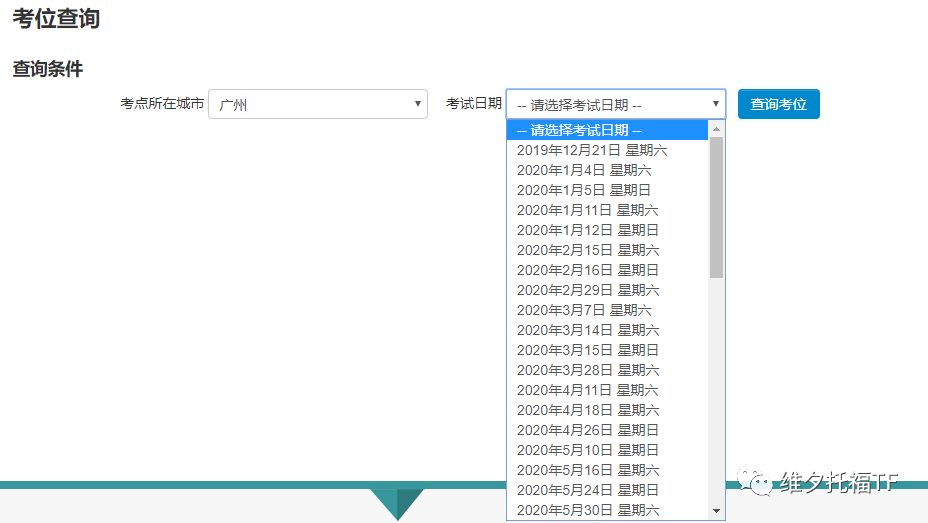928x523 pixels.
Task: Choose 2020年5月24日 星期日 date
Action: coord(607,490)
